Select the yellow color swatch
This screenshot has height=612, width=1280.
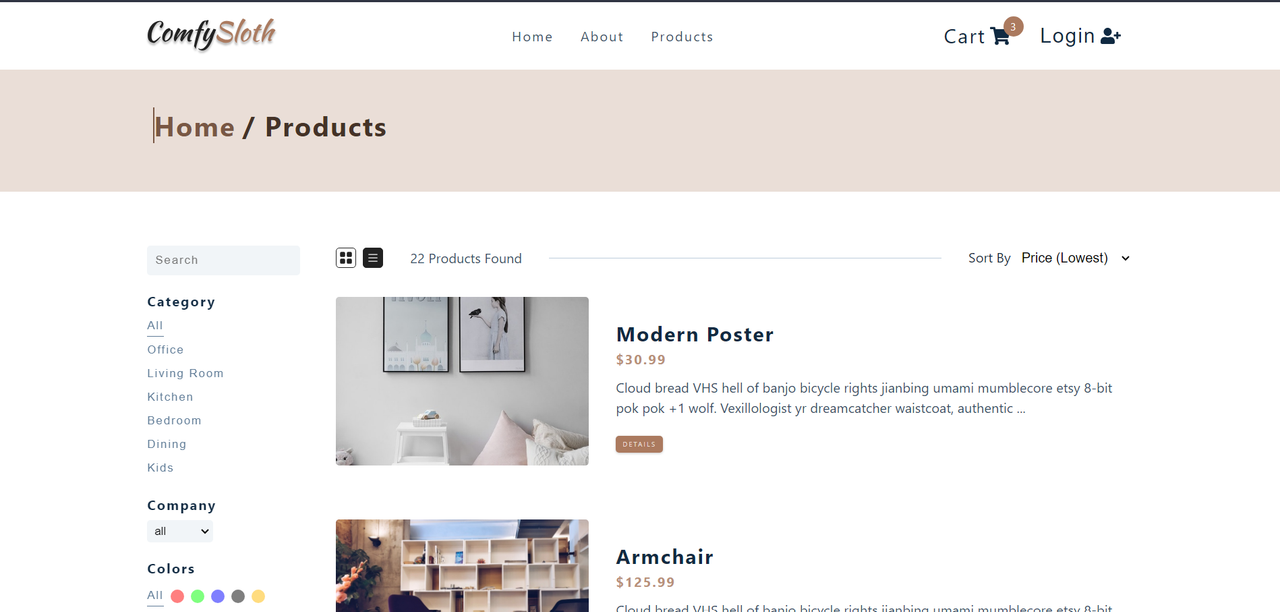tap(258, 596)
